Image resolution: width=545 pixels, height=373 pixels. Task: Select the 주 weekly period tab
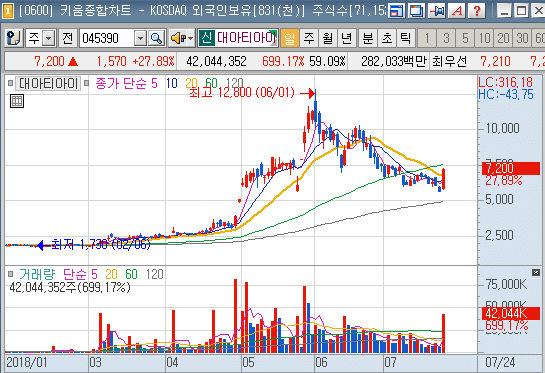pyautogui.click(x=309, y=38)
